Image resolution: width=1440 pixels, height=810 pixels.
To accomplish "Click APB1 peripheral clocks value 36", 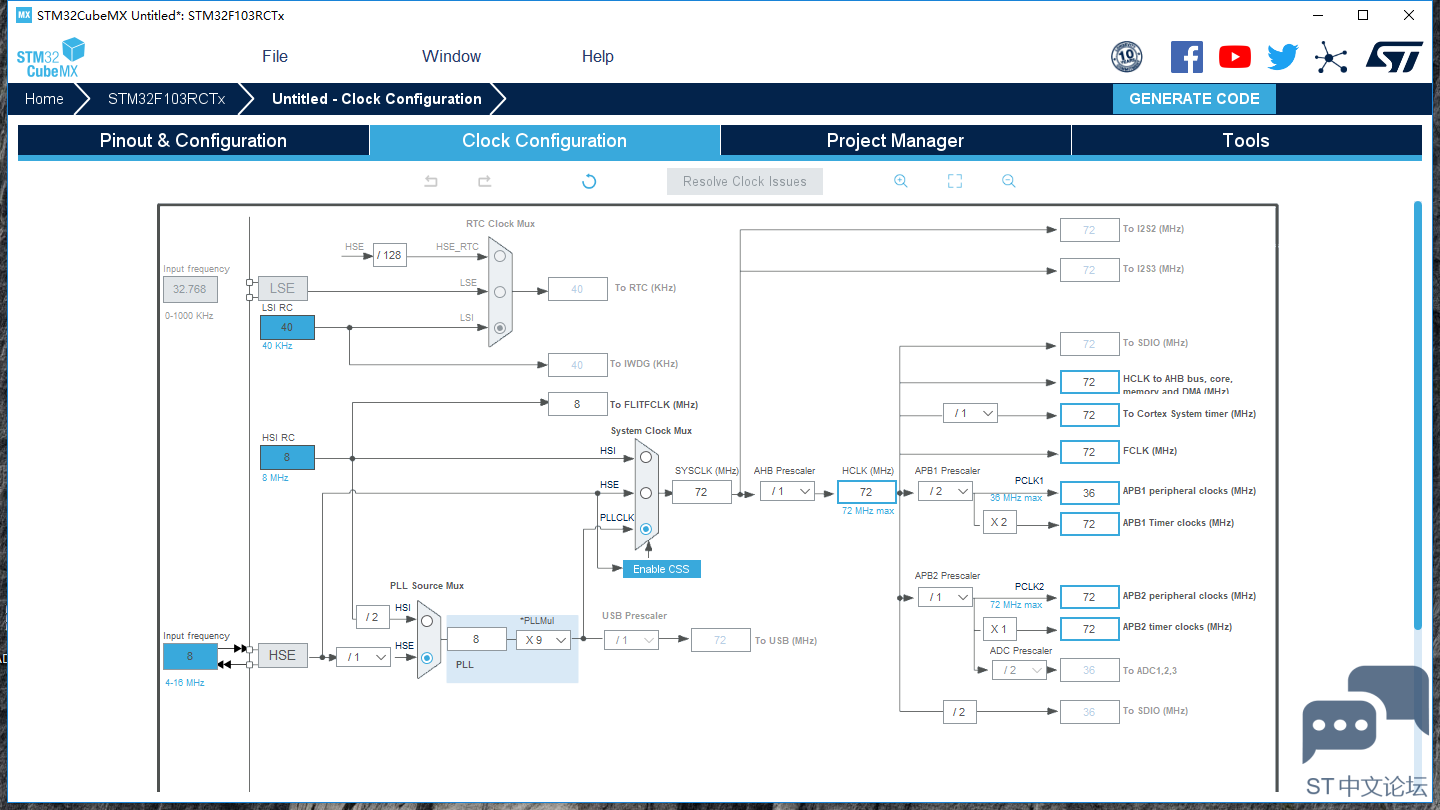I will [1089, 492].
